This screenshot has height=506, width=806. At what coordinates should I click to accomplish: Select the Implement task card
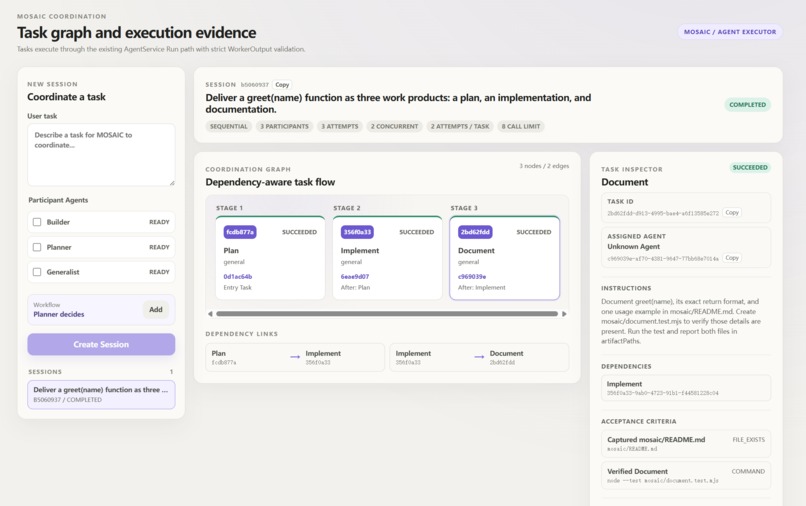pyautogui.click(x=388, y=258)
